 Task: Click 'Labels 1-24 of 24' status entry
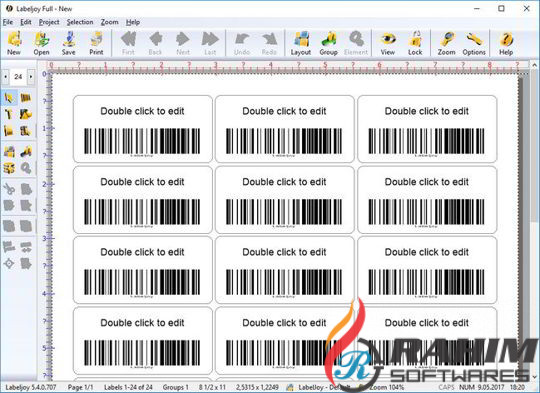(x=128, y=387)
